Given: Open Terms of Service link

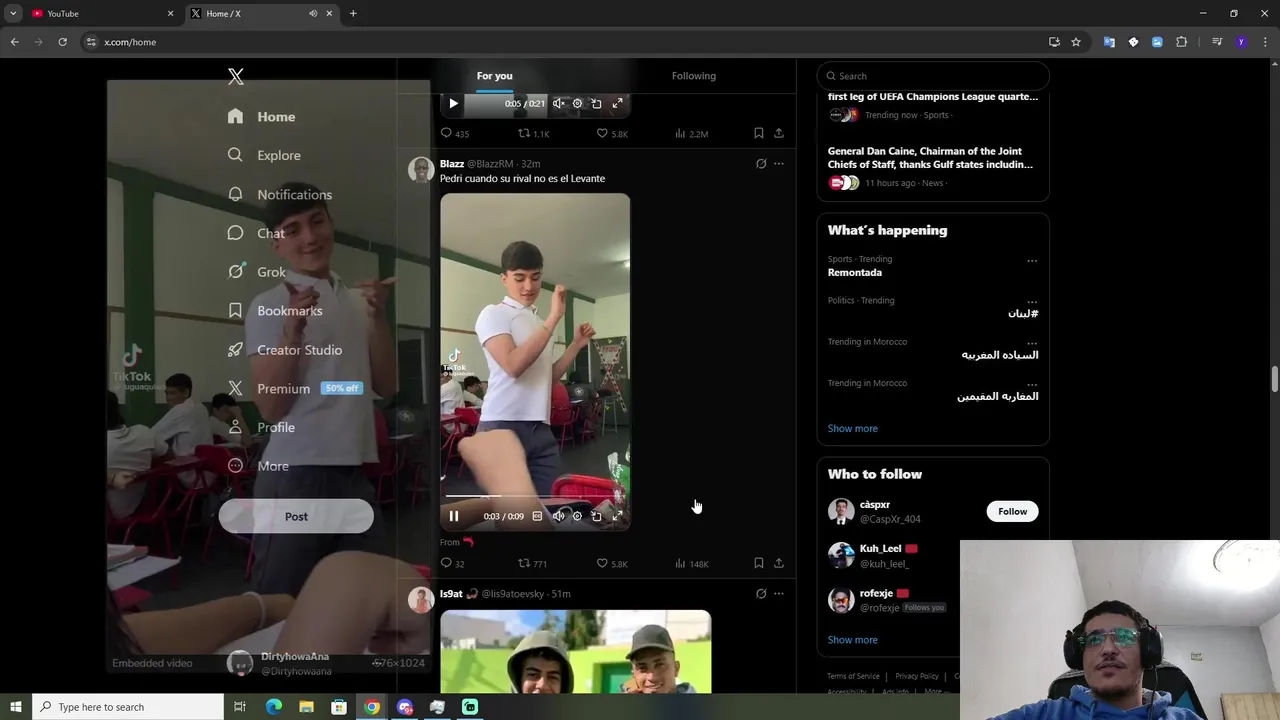Looking at the screenshot, I should point(853,676).
